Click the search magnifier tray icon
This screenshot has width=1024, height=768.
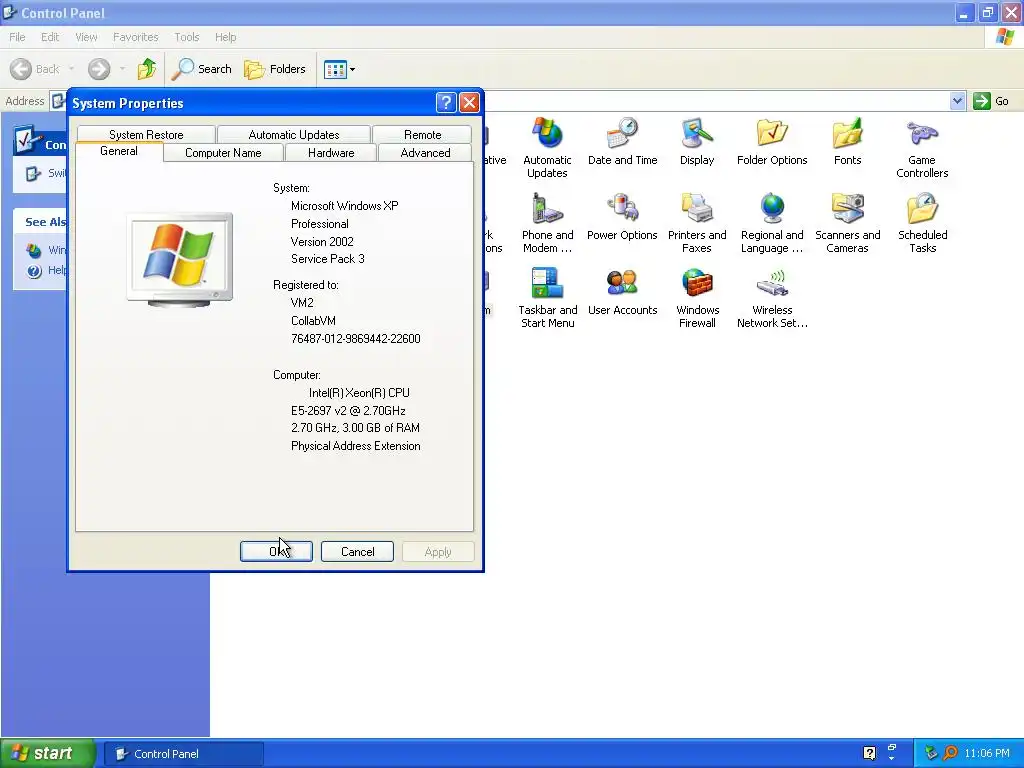click(950, 753)
